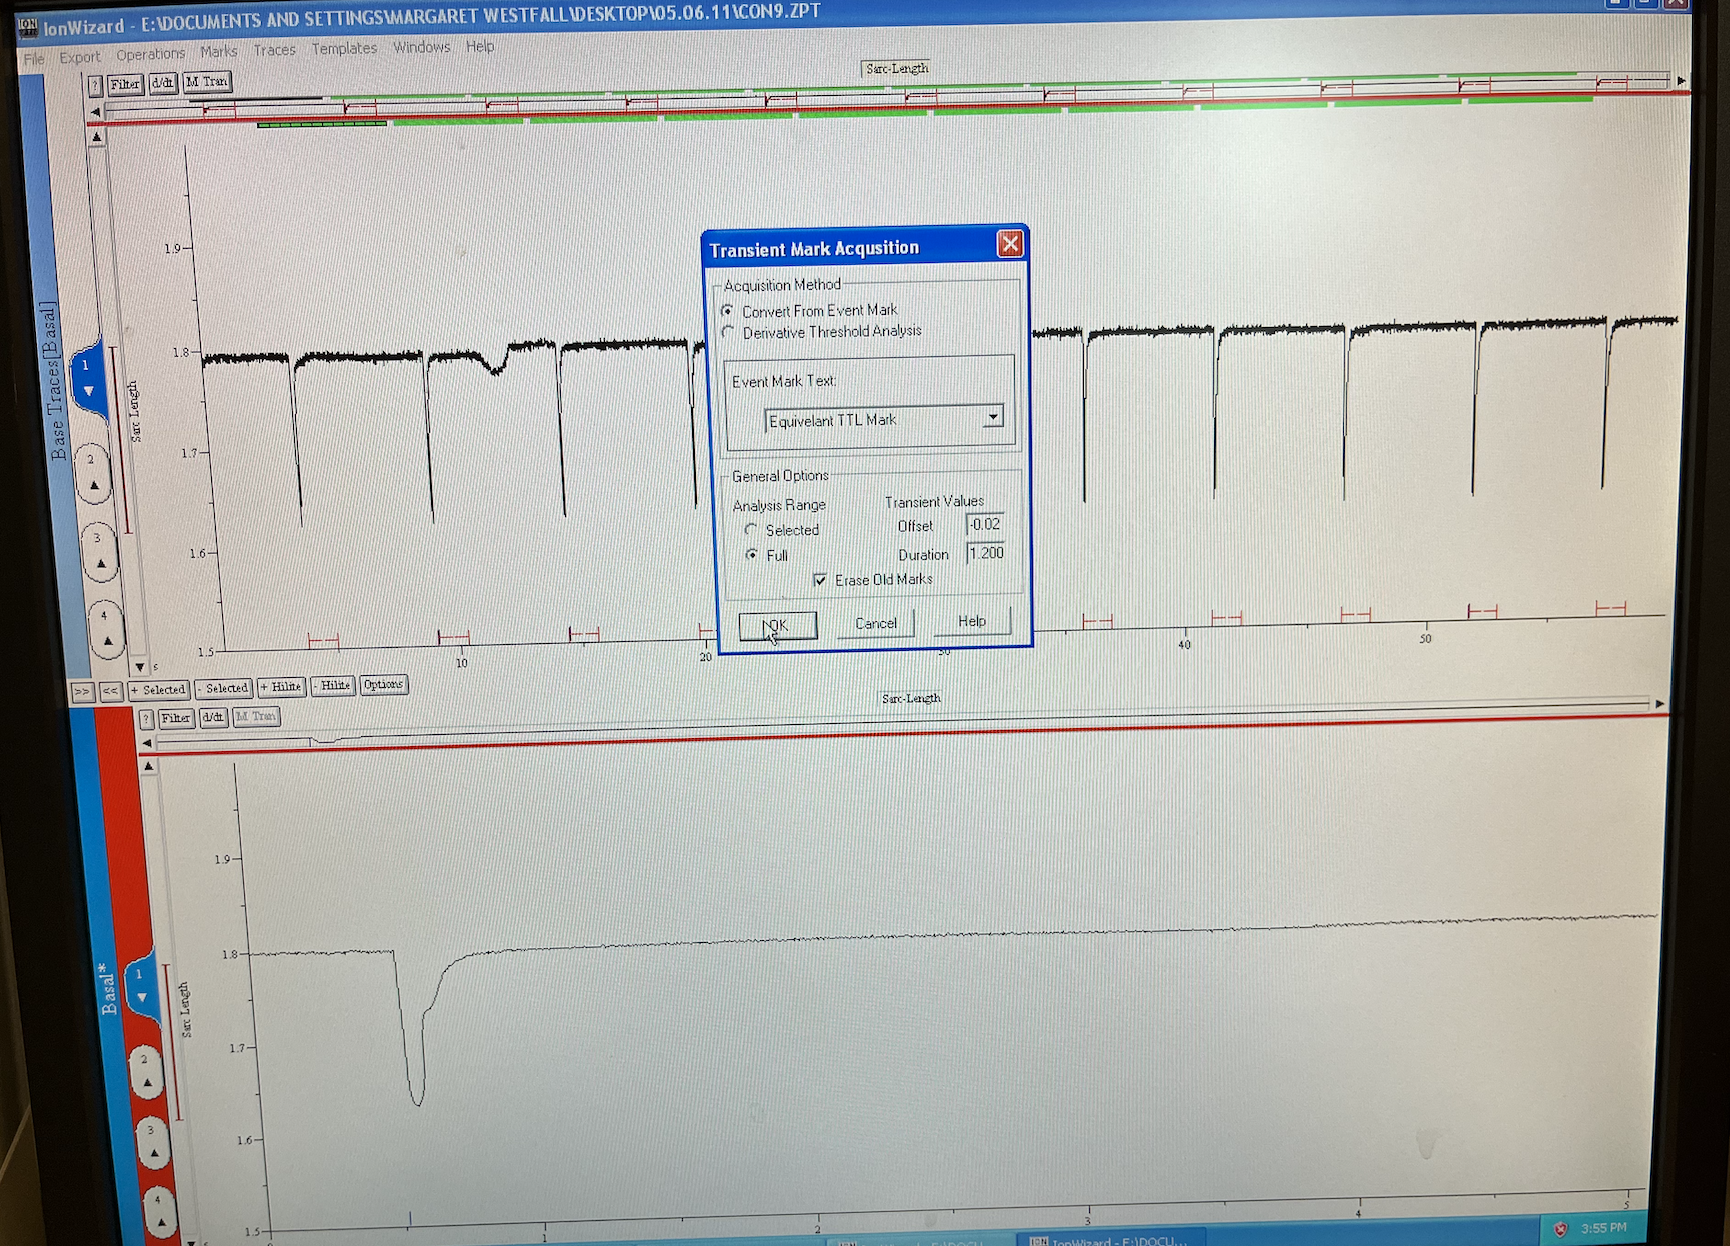1730x1246 pixels.
Task: Select trace 4 tab in lower Basal panel
Action: (x=159, y=1210)
